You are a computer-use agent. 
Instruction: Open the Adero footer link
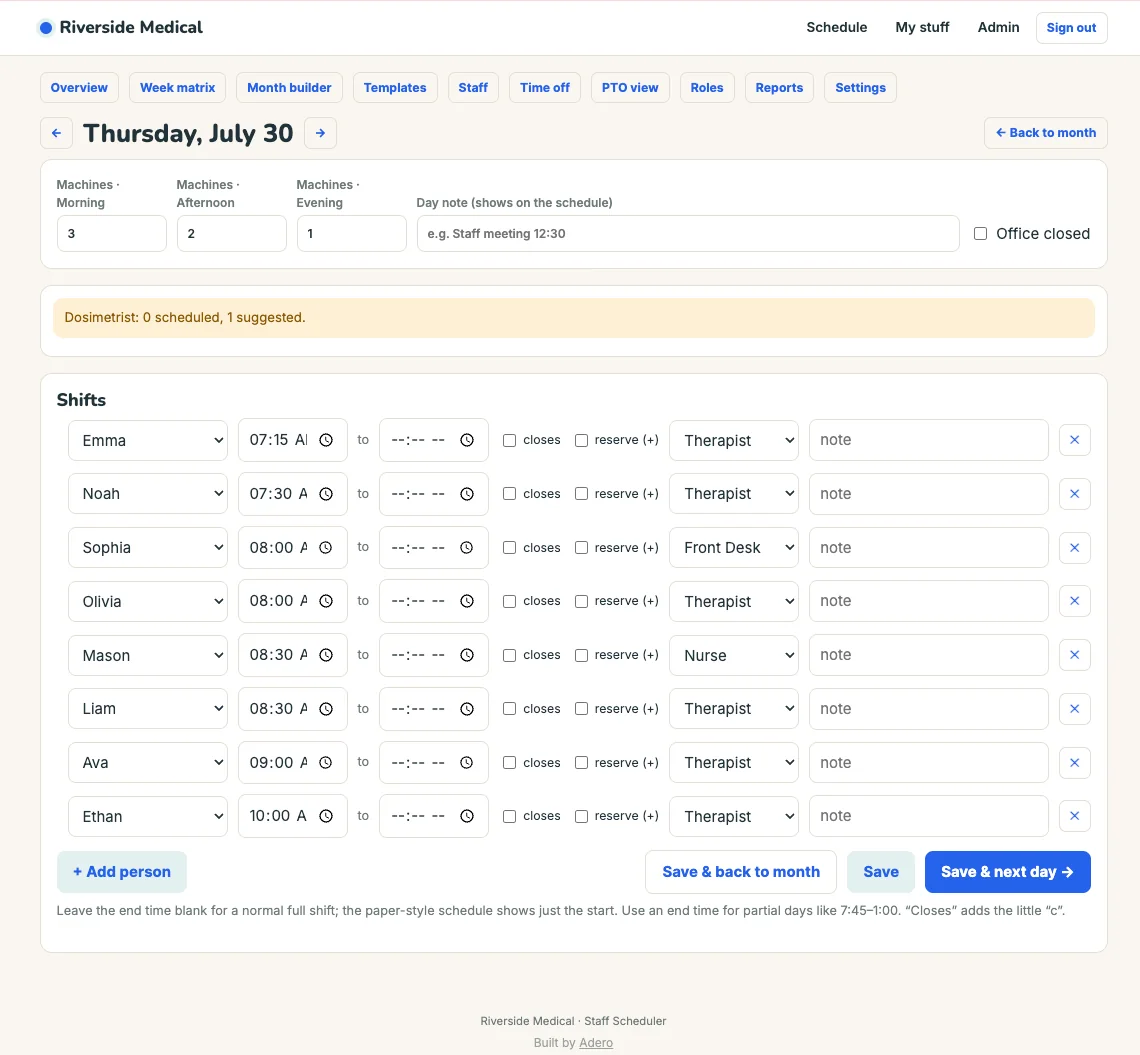coord(595,1043)
